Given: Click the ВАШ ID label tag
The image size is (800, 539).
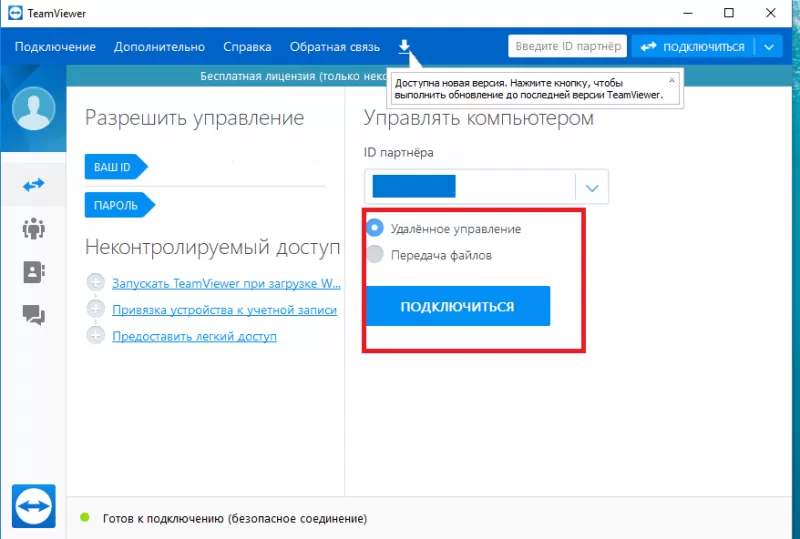Looking at the screenshot, I should (116, 166).
